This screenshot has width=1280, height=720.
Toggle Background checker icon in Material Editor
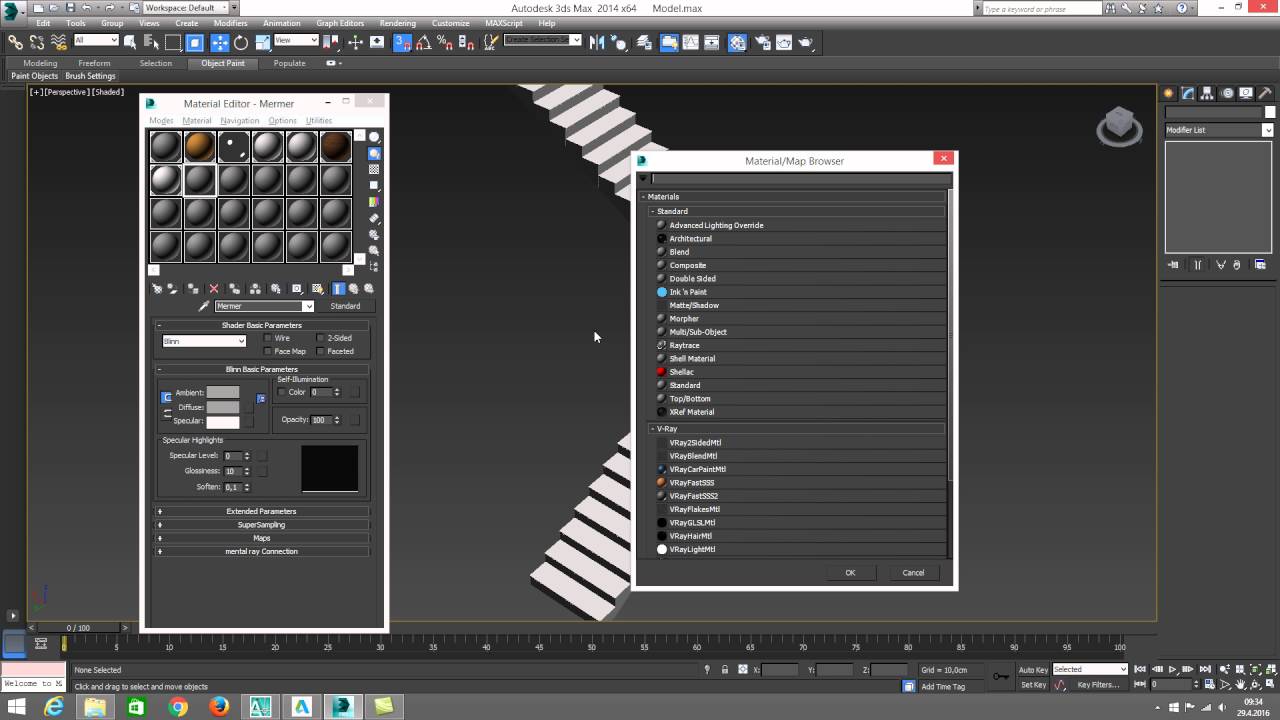[374, 170]
